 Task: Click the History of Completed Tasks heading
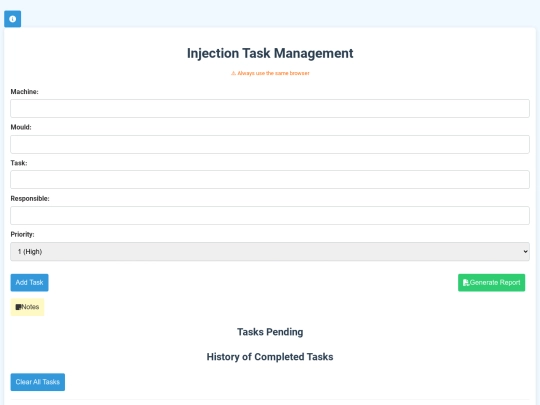[x=270, y=357]
